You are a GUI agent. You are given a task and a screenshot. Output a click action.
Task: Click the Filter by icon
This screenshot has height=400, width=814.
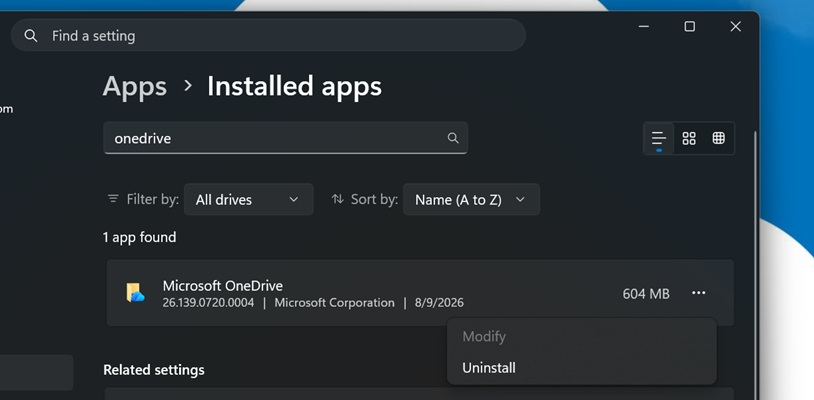tap(113, 199)
